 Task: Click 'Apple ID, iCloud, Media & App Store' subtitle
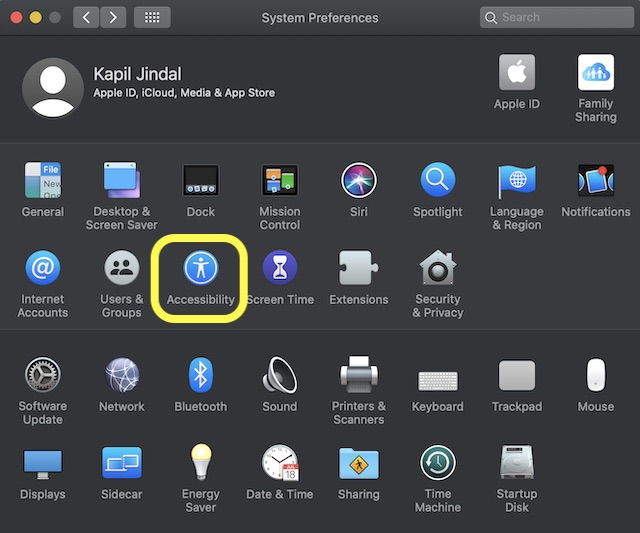(184, 93)
